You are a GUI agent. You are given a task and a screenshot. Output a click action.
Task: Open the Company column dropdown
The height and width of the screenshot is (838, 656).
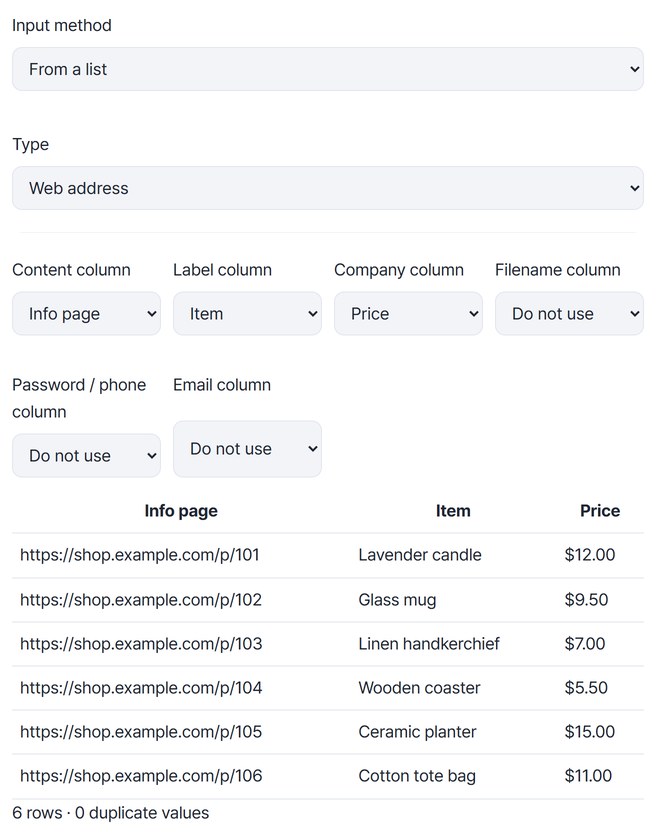pyautogui.click(x=408, y=314)
